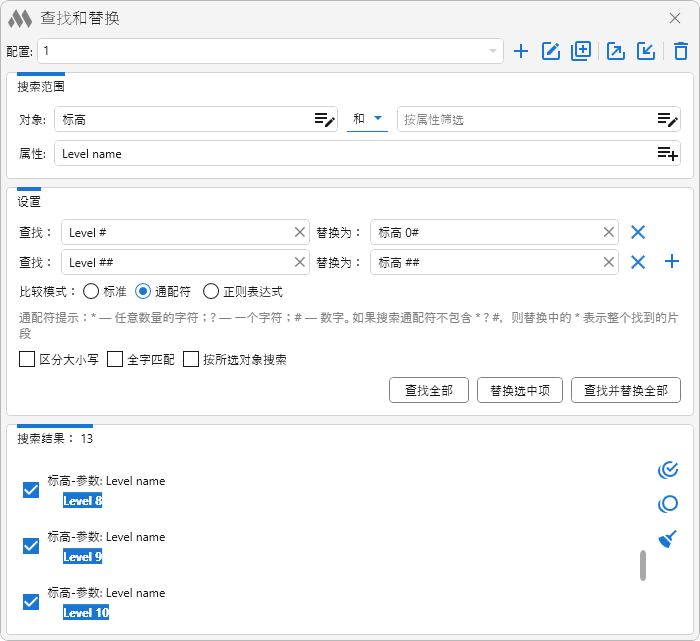700x641 pixels.
Task: Duplicate the current configuration
Action: click(581, 51)
